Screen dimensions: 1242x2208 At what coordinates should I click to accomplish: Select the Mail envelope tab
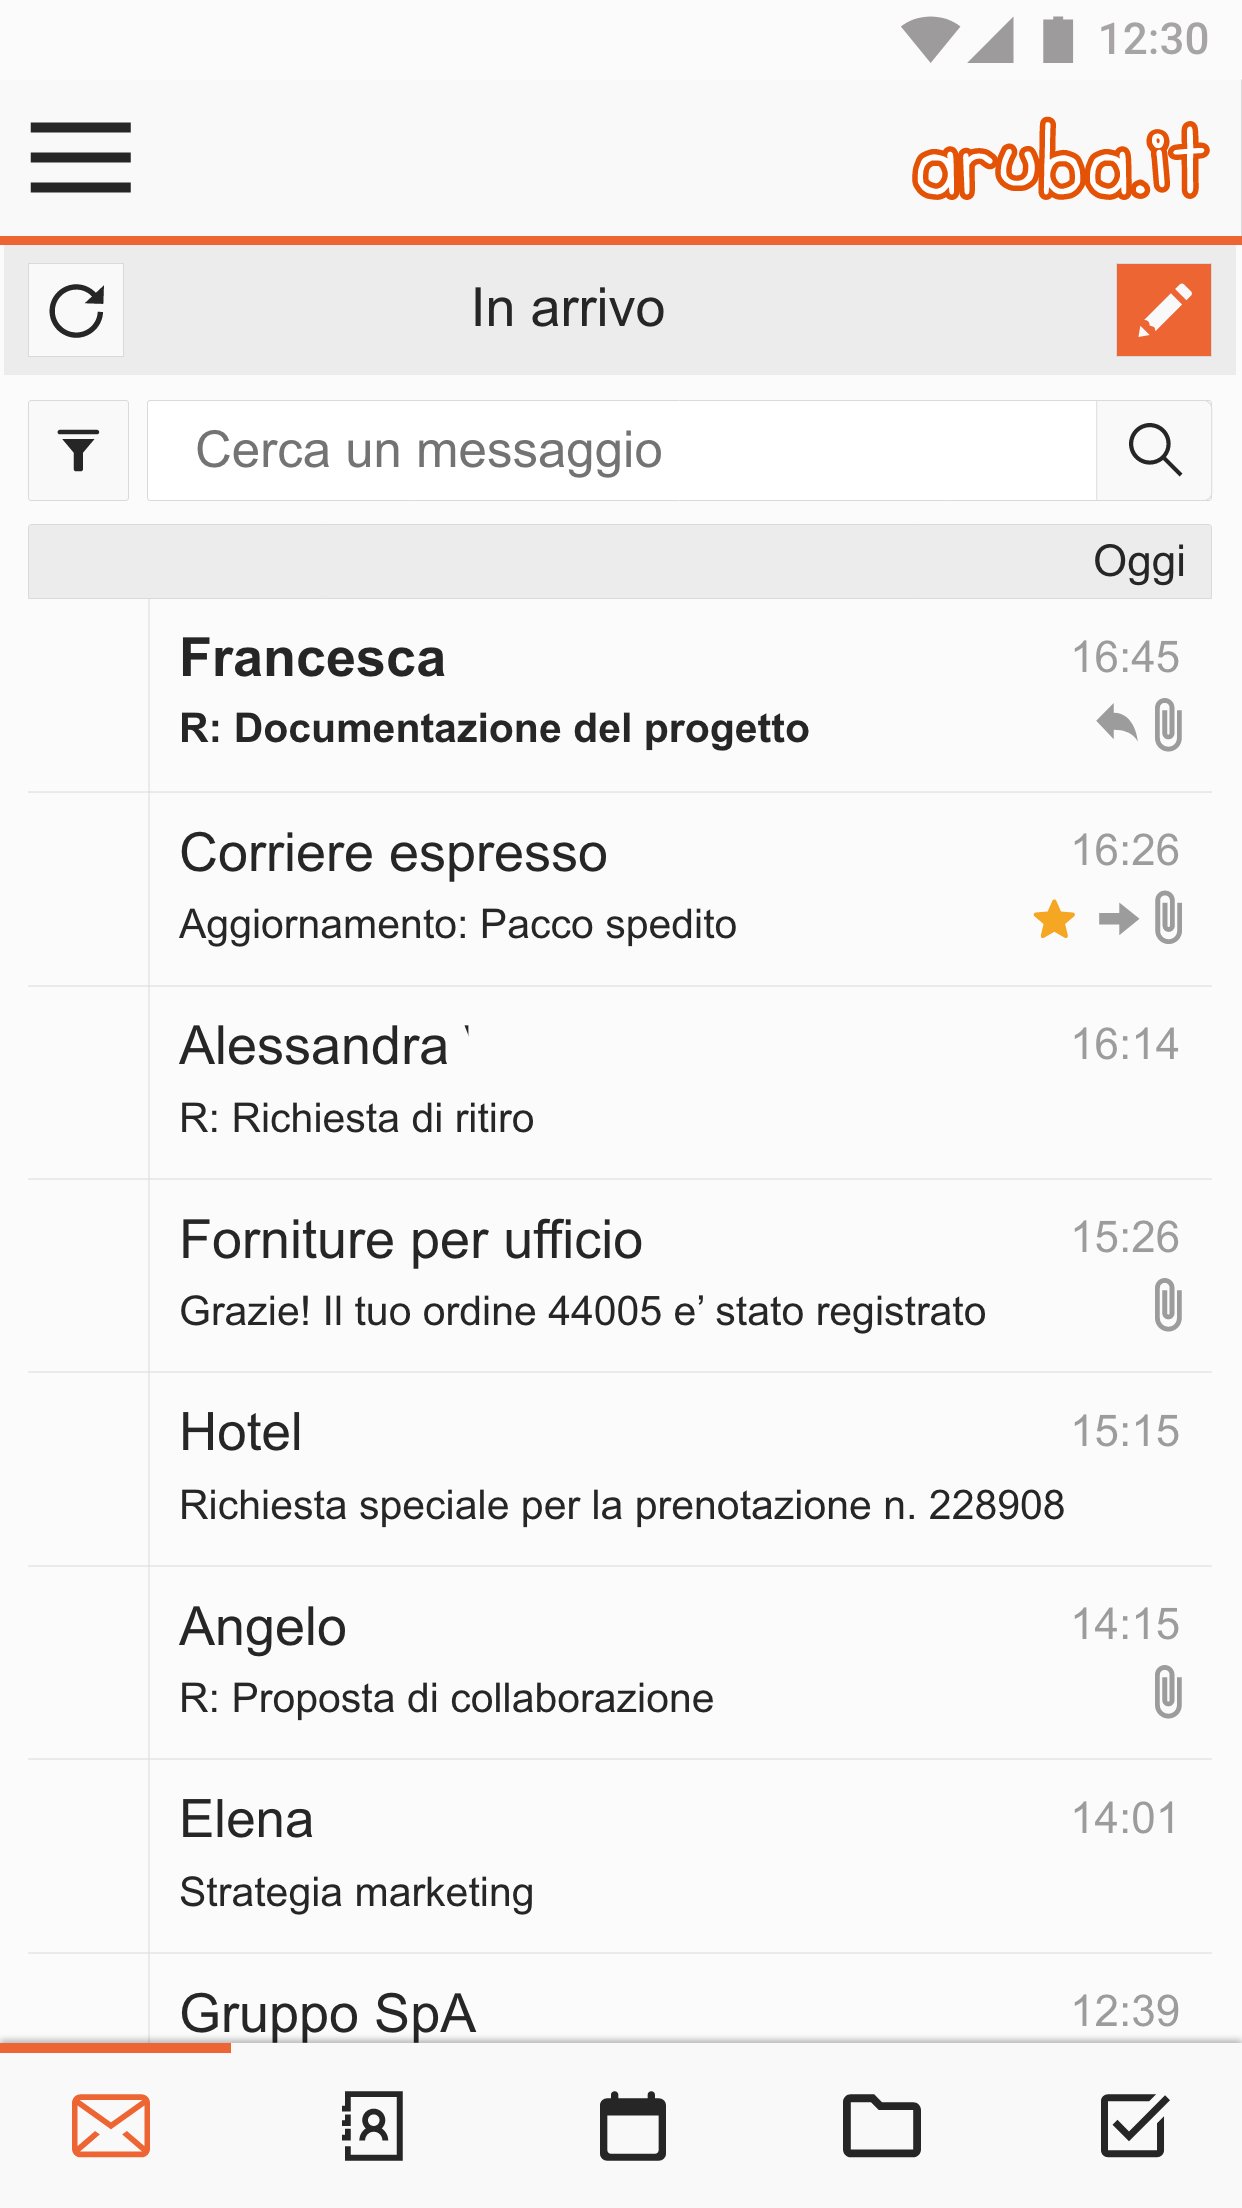pyautogui.click(x=111, y=2125)
